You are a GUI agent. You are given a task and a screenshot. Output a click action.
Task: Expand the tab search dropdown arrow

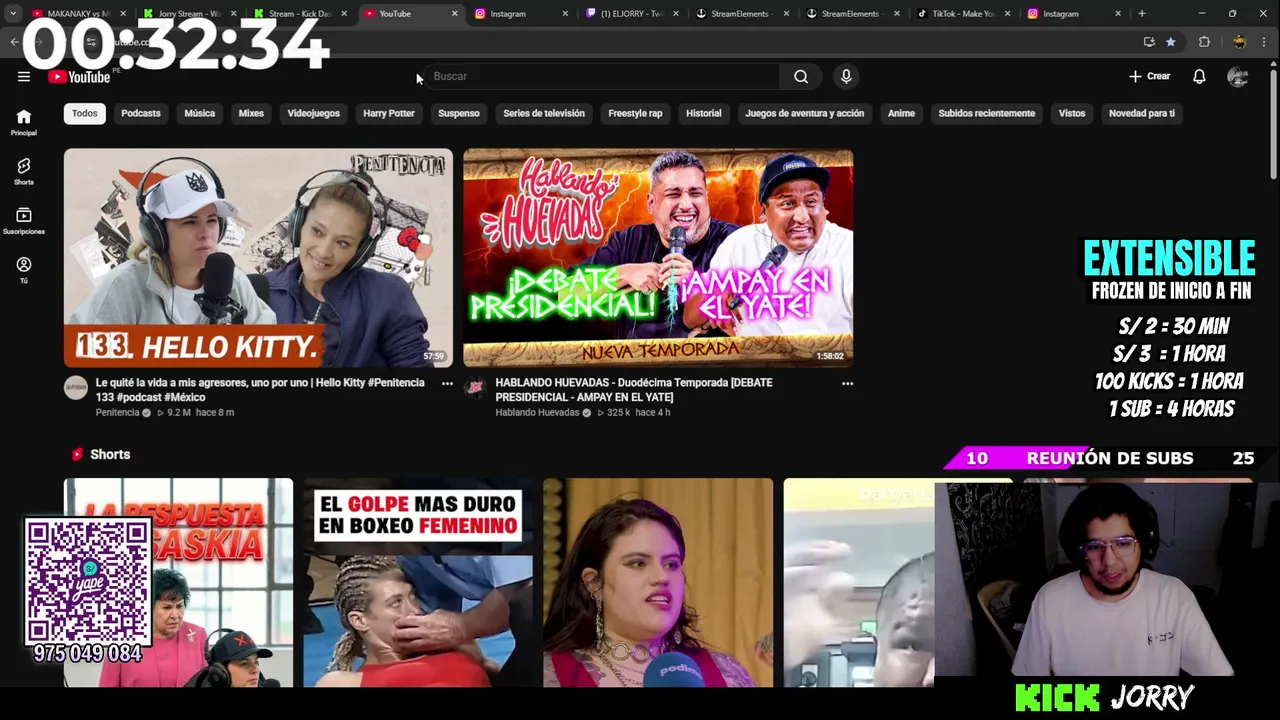pyautogui.click(x=13, y=14)
